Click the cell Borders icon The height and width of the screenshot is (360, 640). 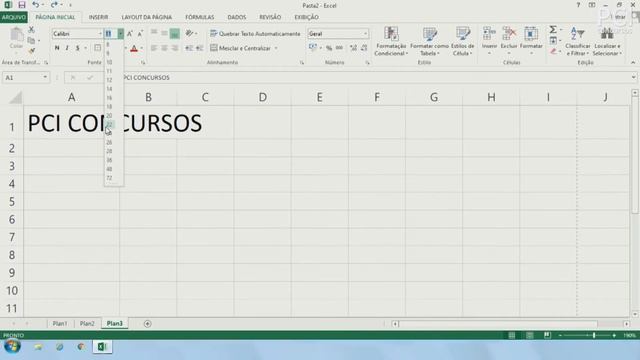(x=98, y=48)
